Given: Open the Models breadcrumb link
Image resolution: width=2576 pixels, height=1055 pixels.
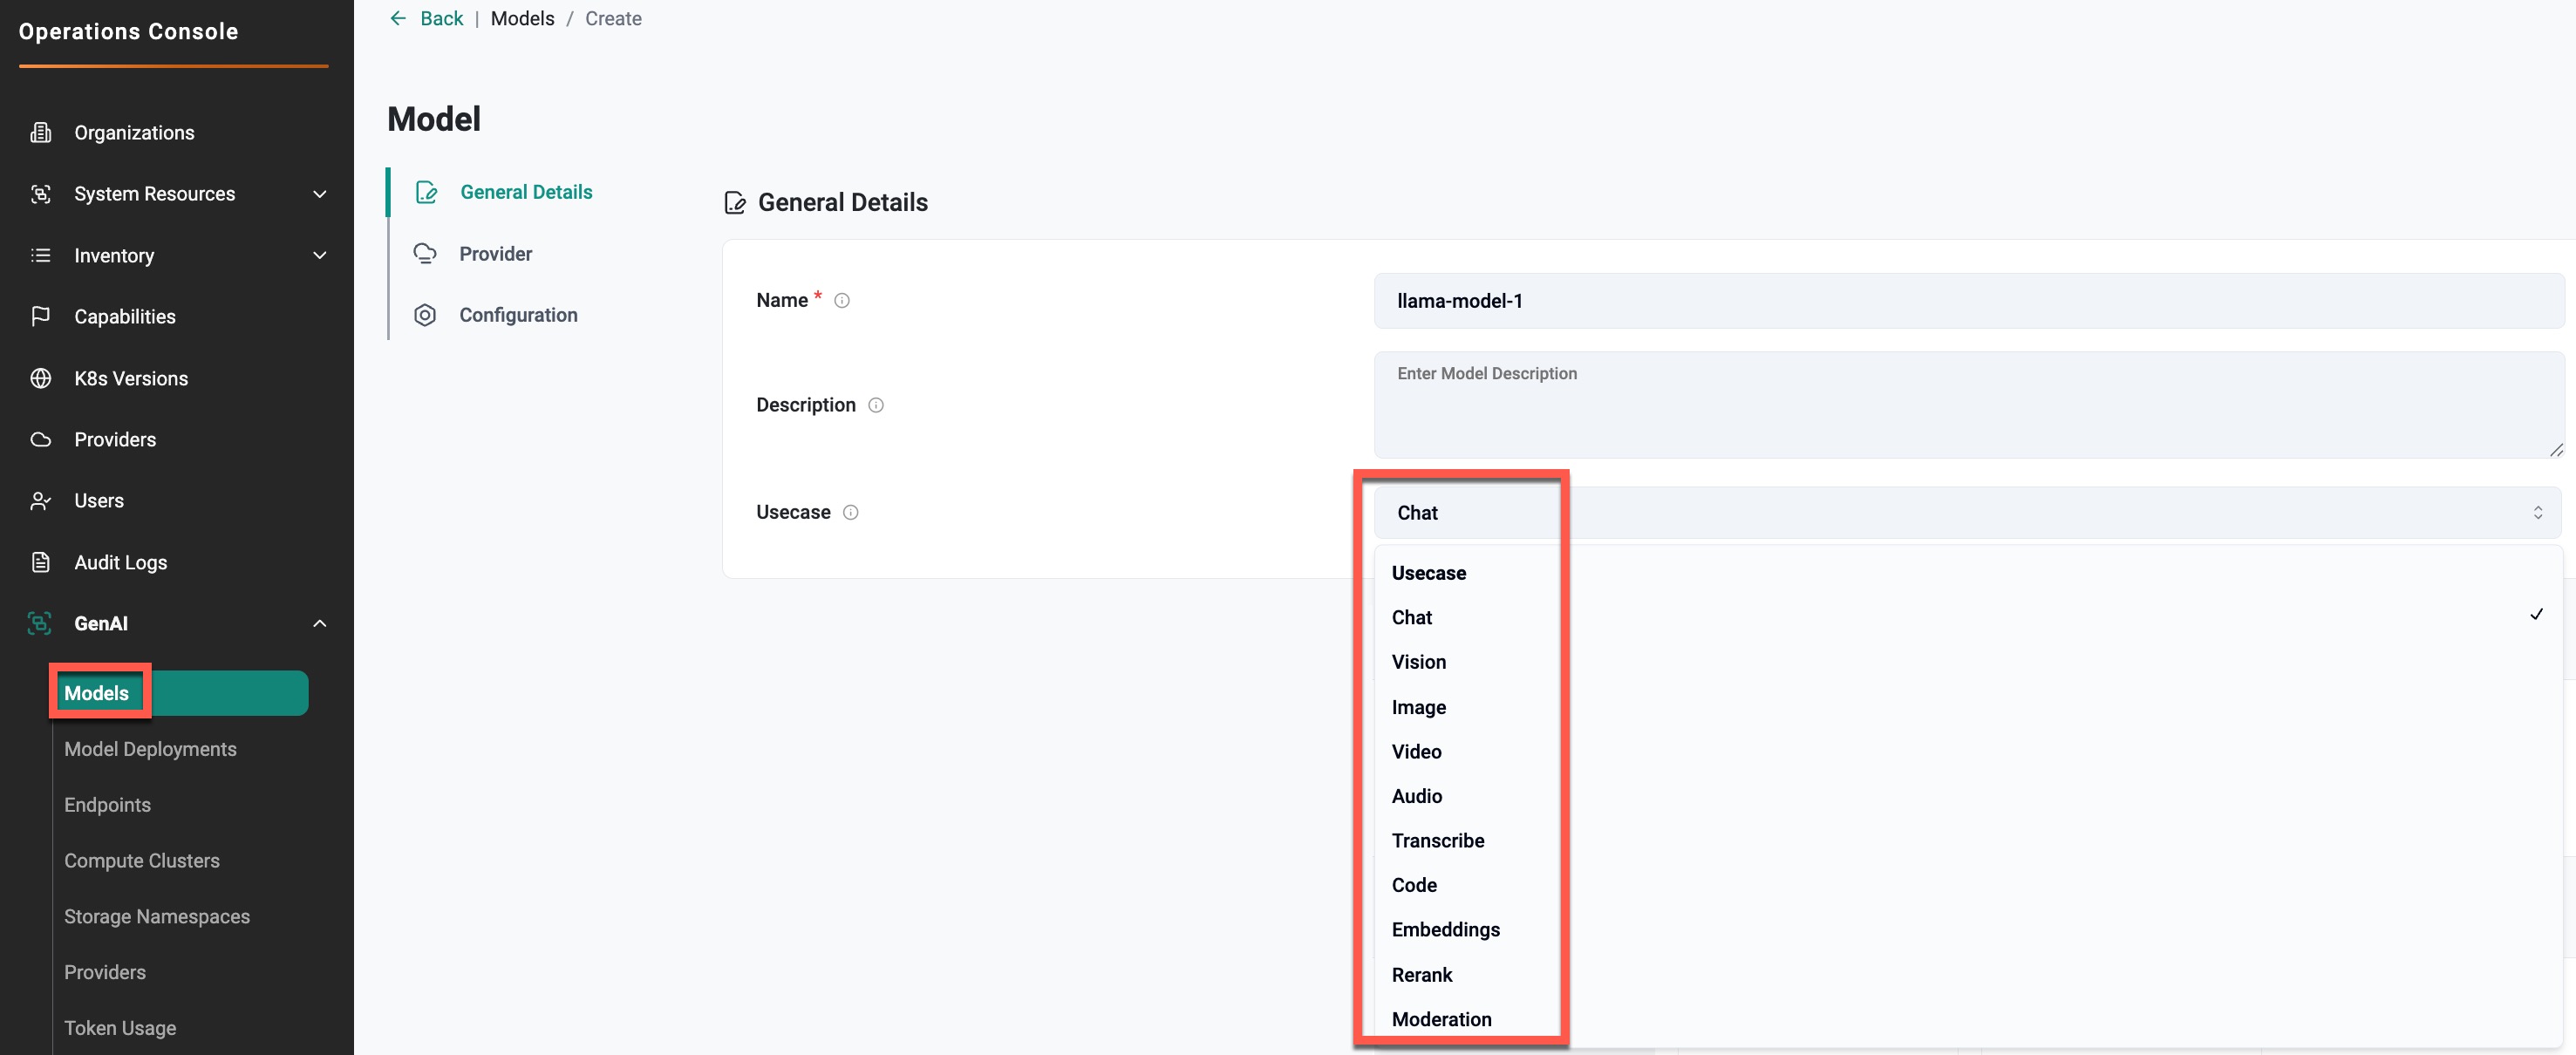Looking at the screenshot, I should point(522,19).
